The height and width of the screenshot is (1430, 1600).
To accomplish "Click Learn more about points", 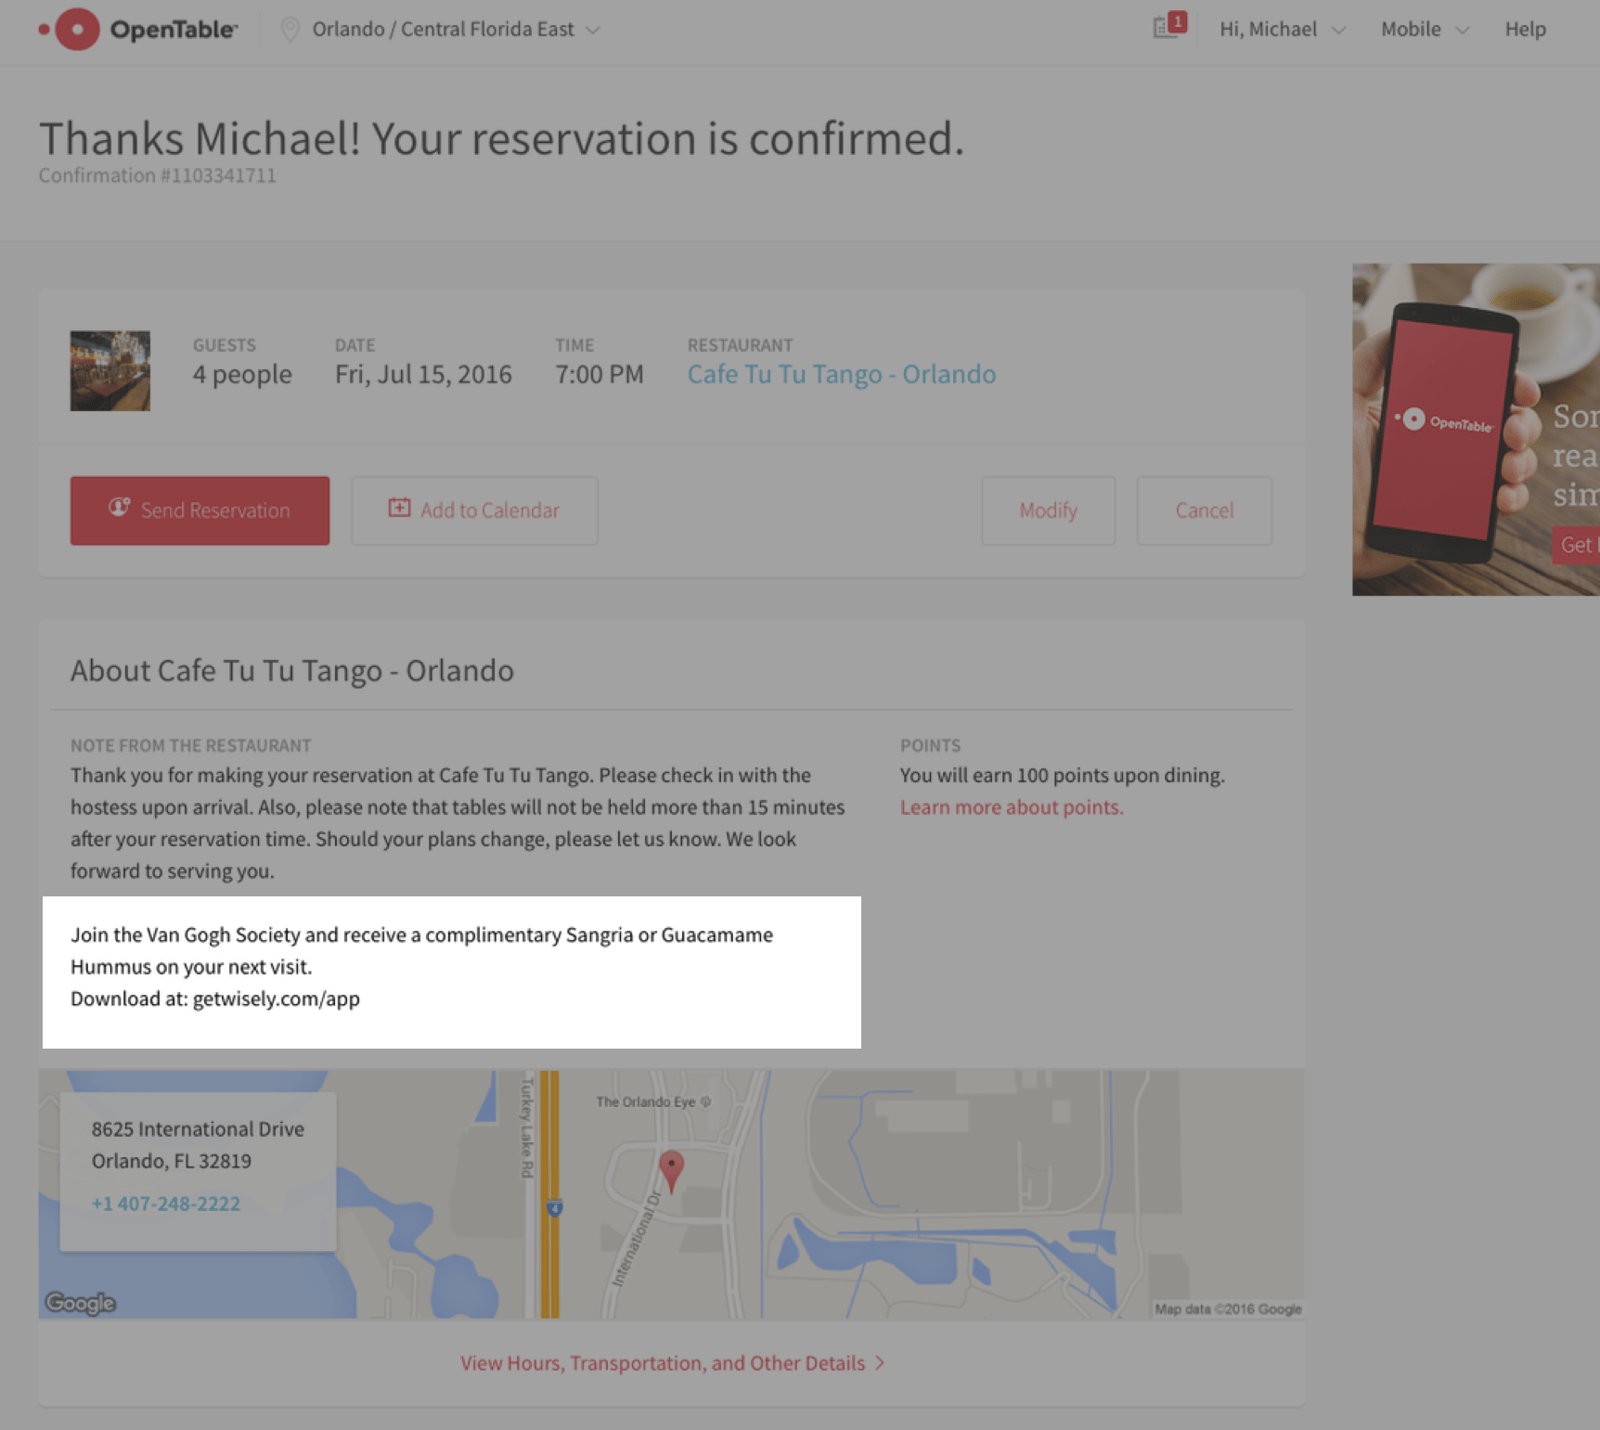I will coord(1011,806).
